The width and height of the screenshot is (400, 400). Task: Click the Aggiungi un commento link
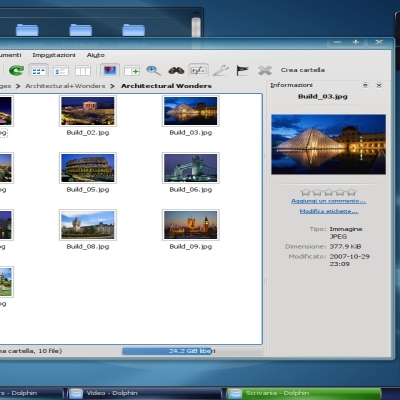click(x=328, y=201)
